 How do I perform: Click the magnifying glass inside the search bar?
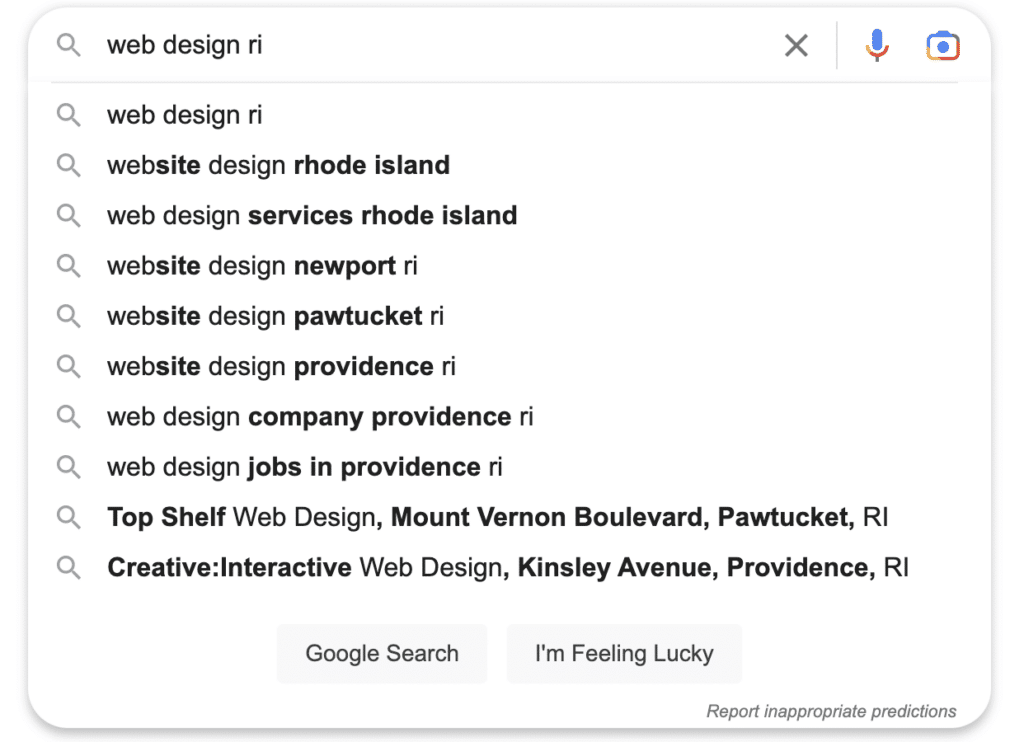point(69,45)
